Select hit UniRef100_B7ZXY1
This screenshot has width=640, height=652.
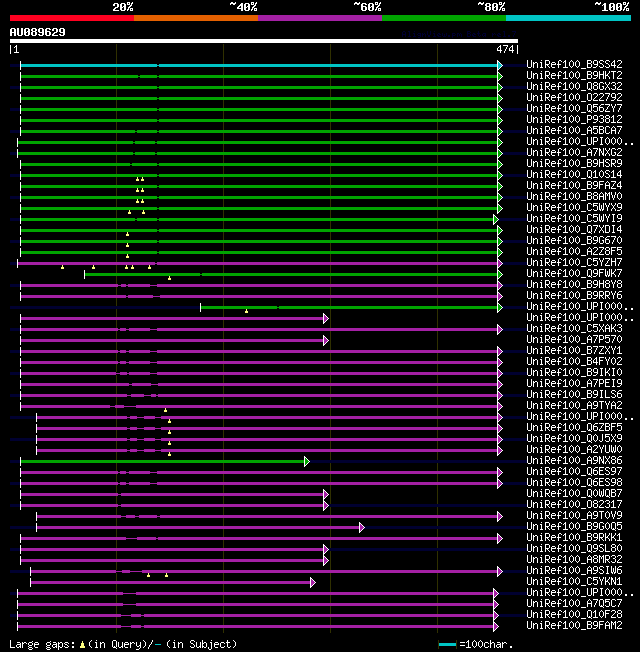(574, 351)
